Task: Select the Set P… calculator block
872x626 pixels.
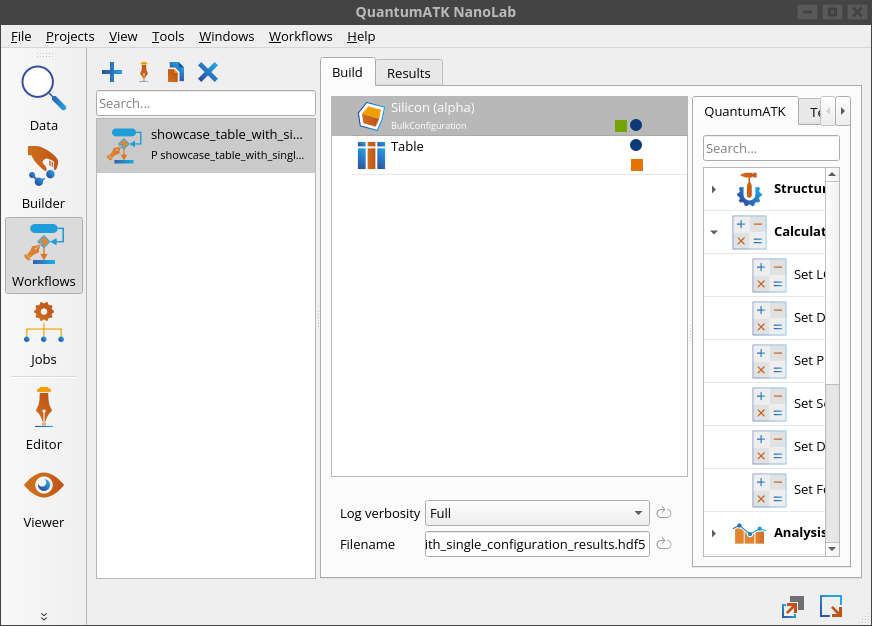Action: 765,361
